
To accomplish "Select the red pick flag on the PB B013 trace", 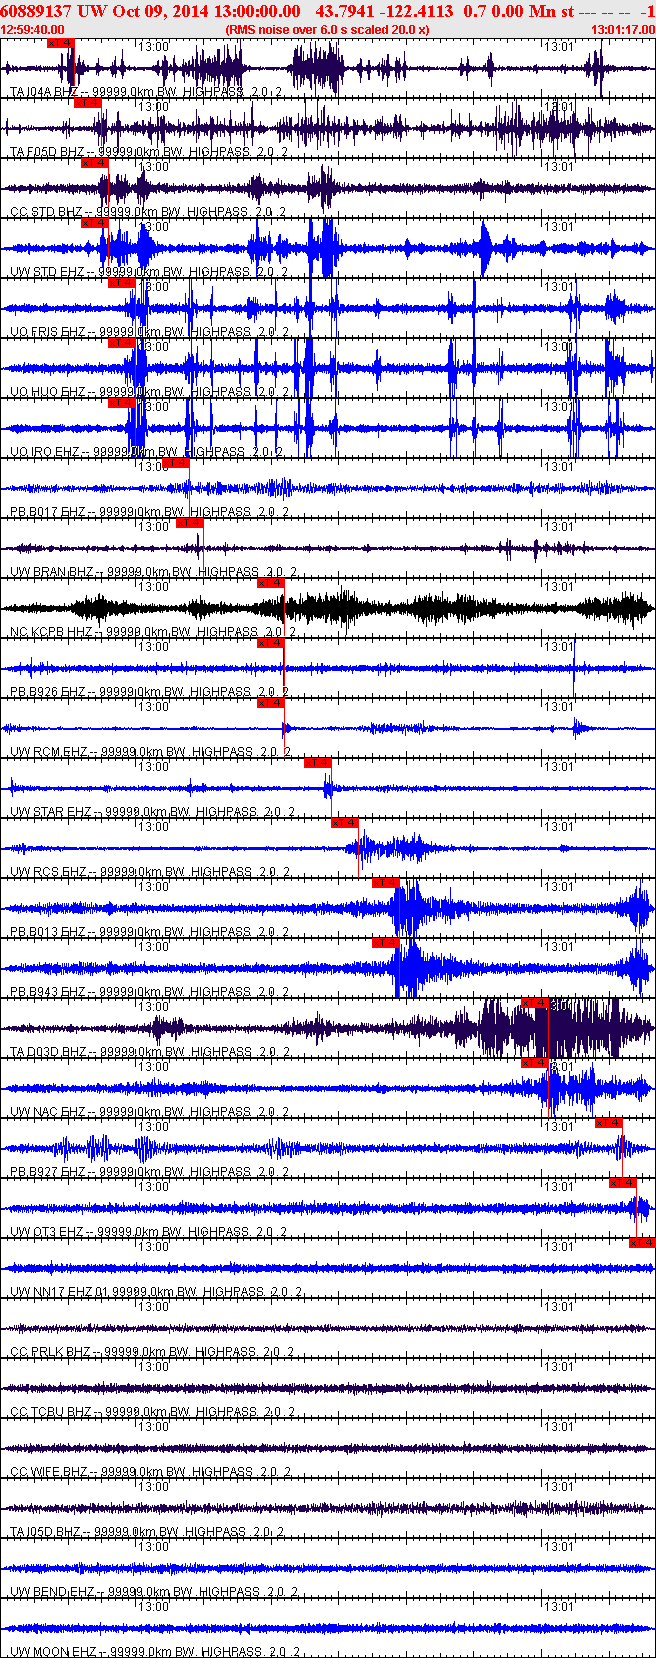I will pyautogui.click(x=386, y=883).
